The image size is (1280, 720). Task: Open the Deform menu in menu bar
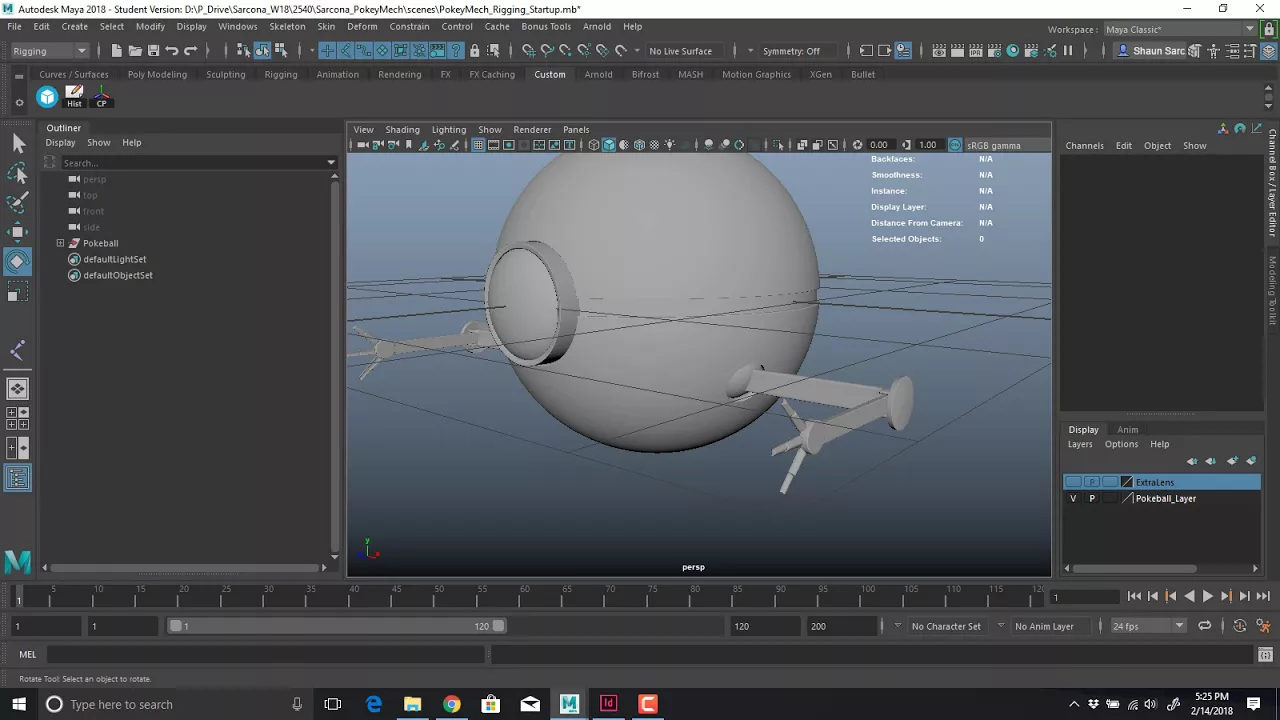pos(362,26)
